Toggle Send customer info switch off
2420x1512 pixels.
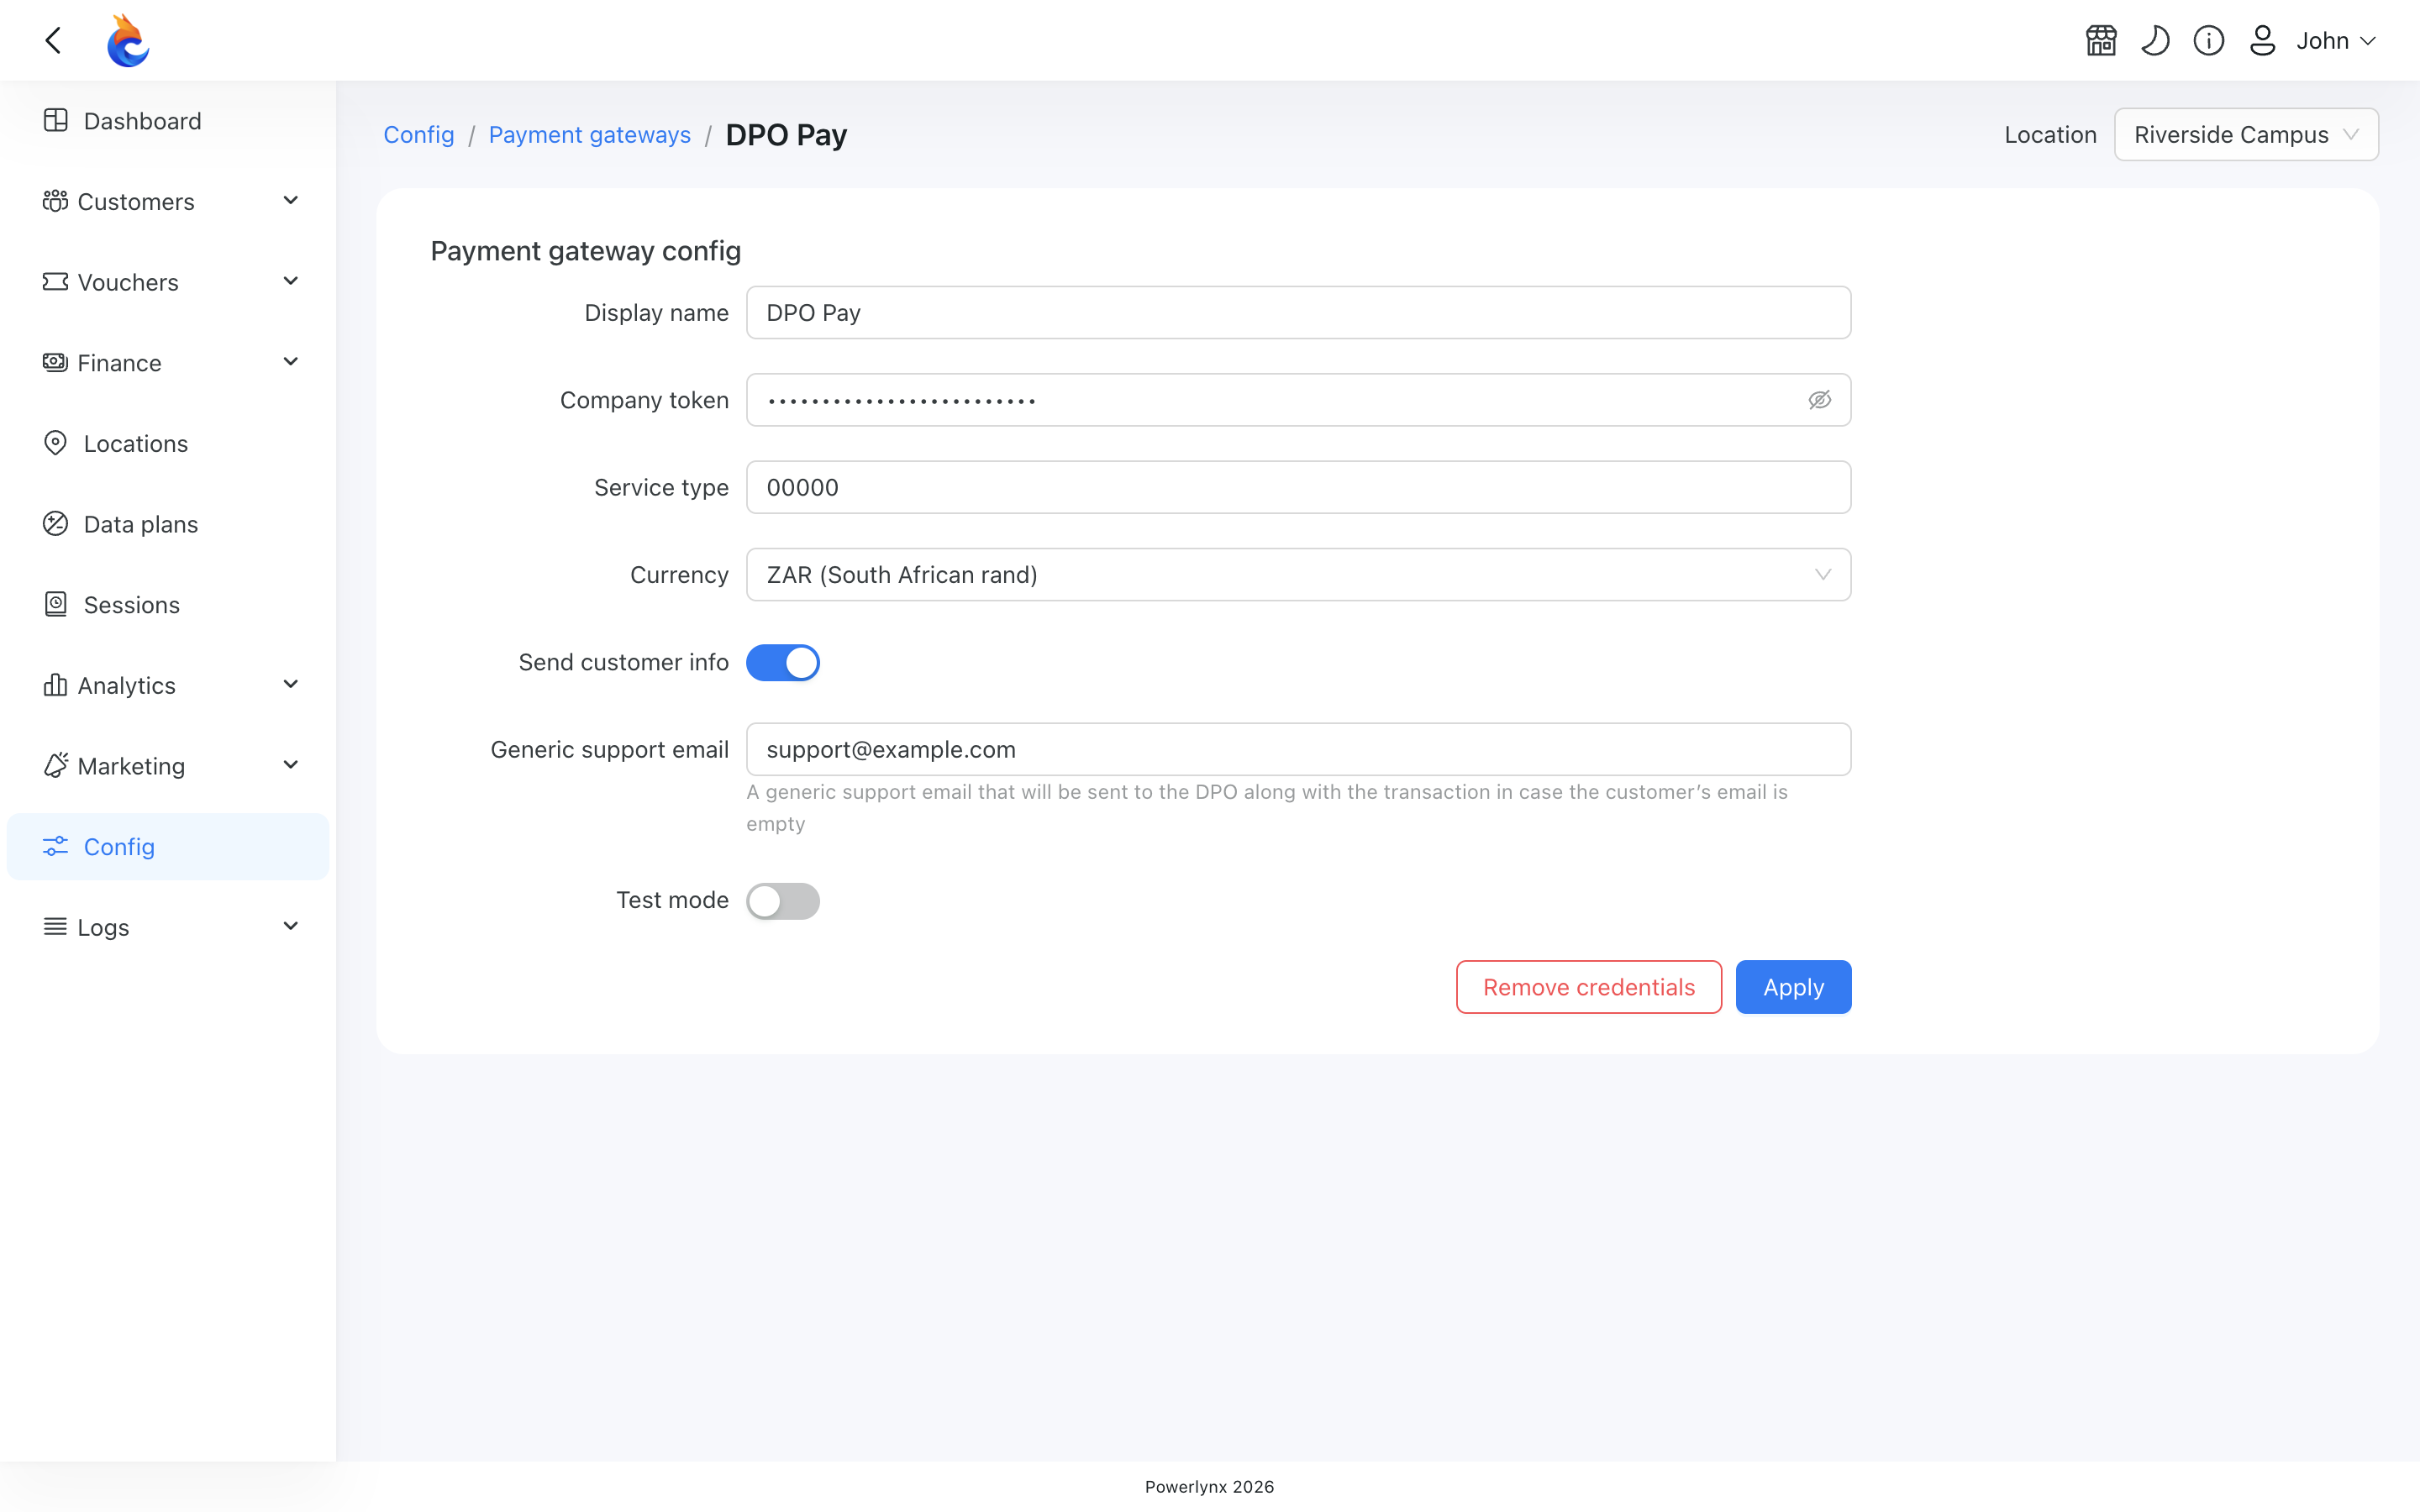(783, 662)
